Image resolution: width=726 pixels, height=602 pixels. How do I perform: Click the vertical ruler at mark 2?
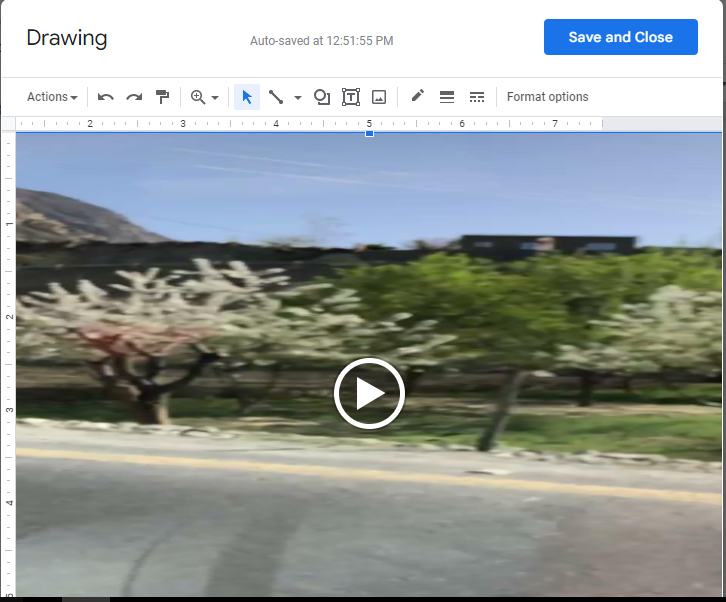[9, 317]
